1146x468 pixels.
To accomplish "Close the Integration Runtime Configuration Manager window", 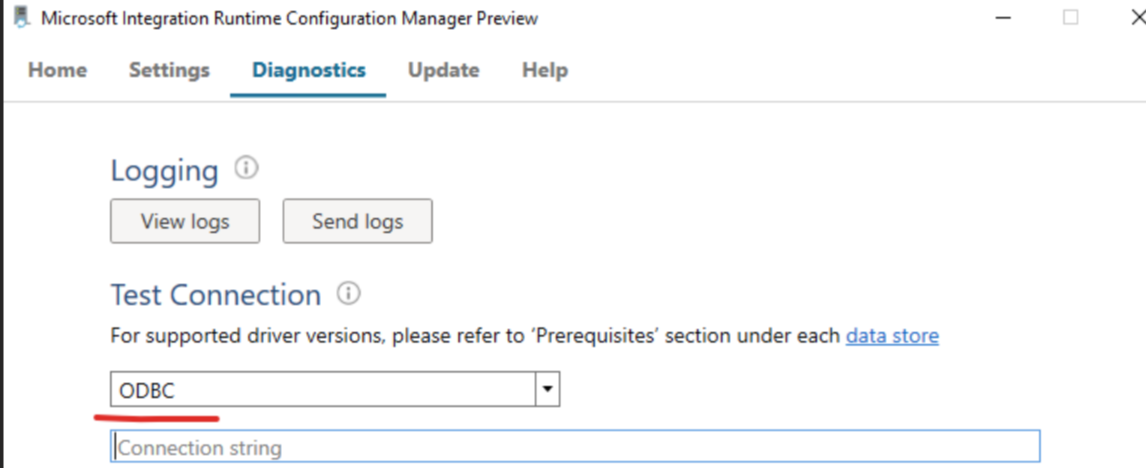I will (x=1136, y=18).
